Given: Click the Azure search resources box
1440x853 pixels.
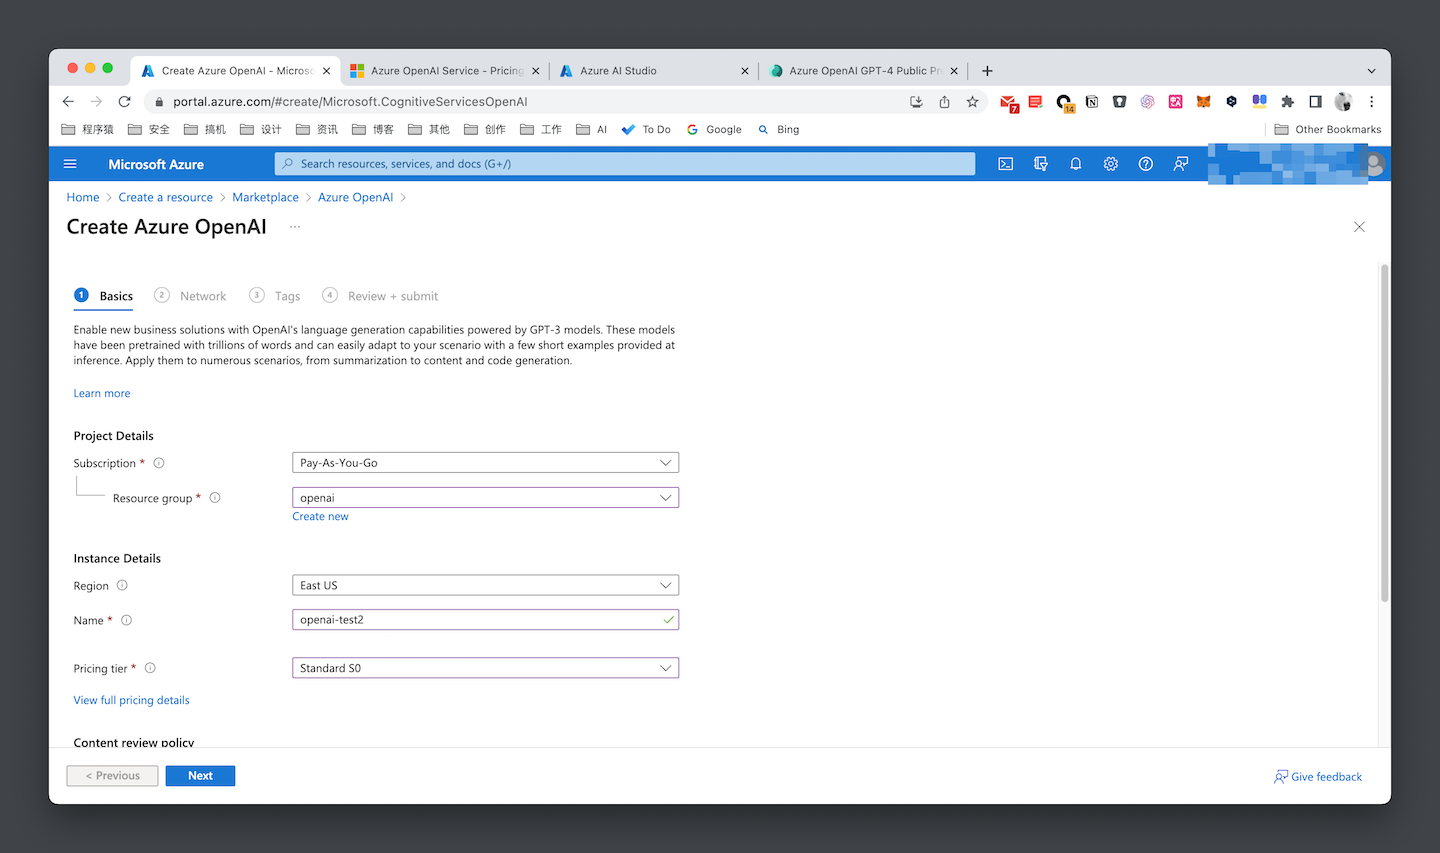Looking at the screenshot, I should (x=625, y=164).
